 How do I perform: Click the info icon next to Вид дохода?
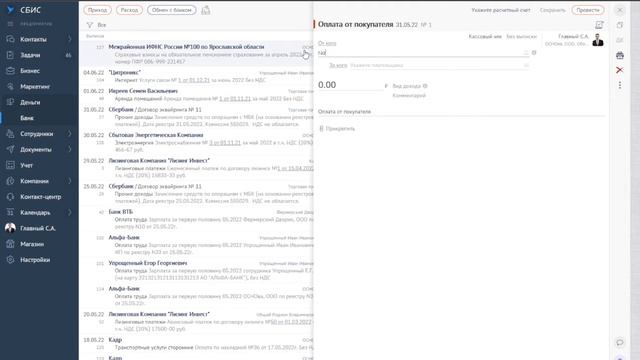coord(425,86)
